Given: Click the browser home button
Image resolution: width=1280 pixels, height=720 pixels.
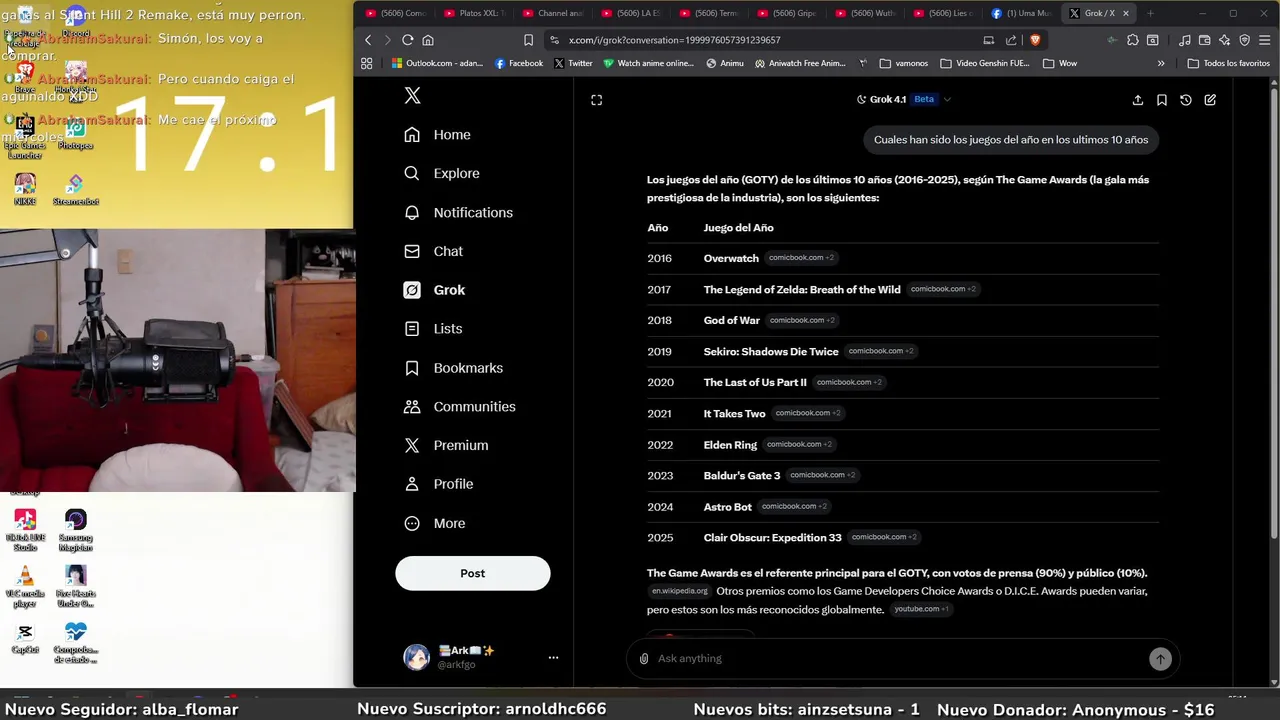Looking at the screenshot, I should (428, 40).
